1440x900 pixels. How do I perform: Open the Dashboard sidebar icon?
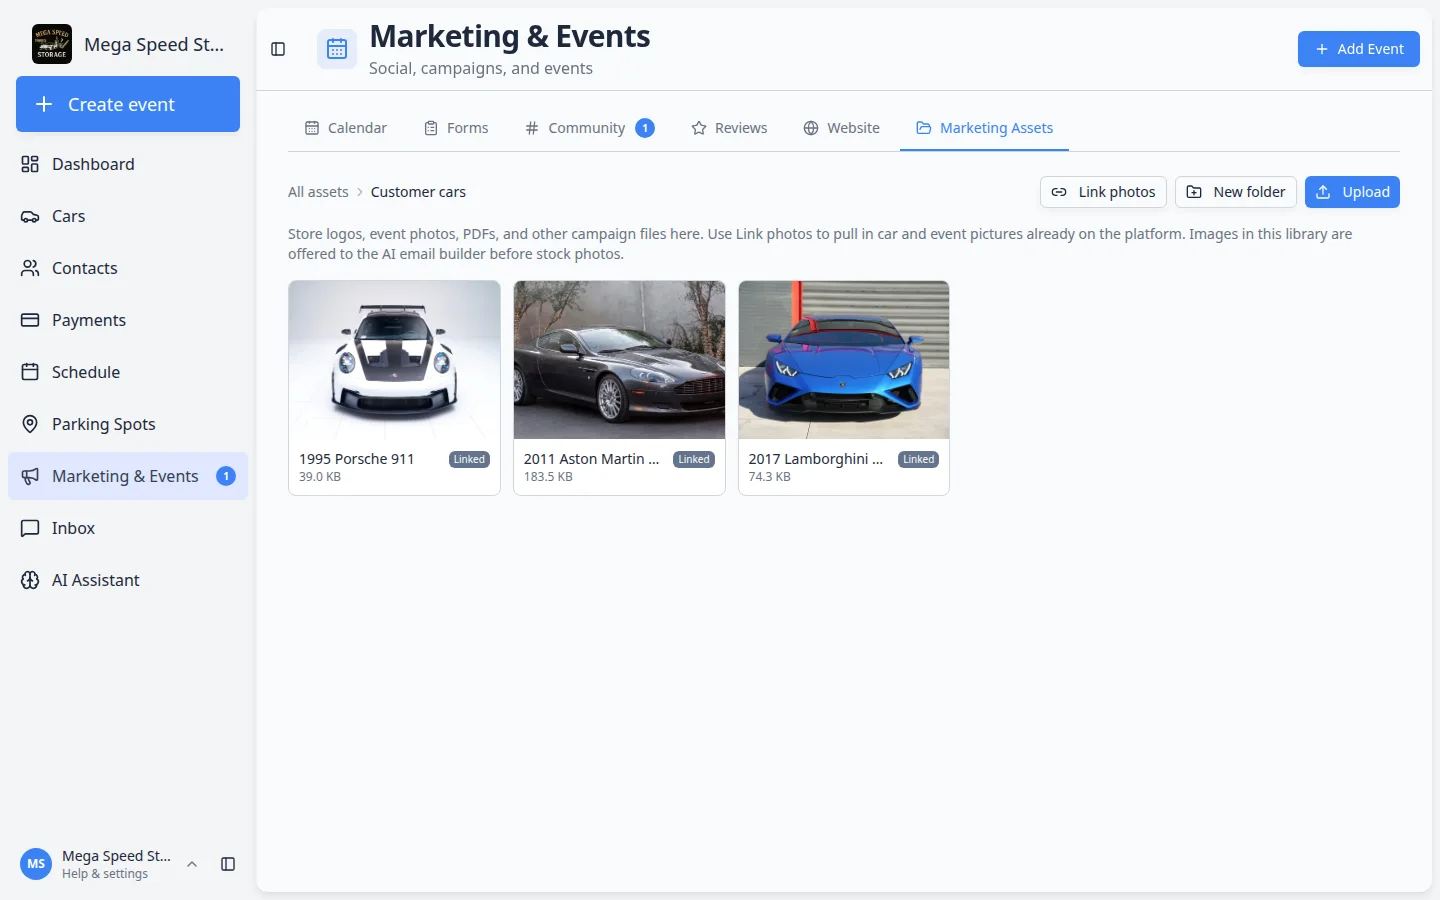30,164
